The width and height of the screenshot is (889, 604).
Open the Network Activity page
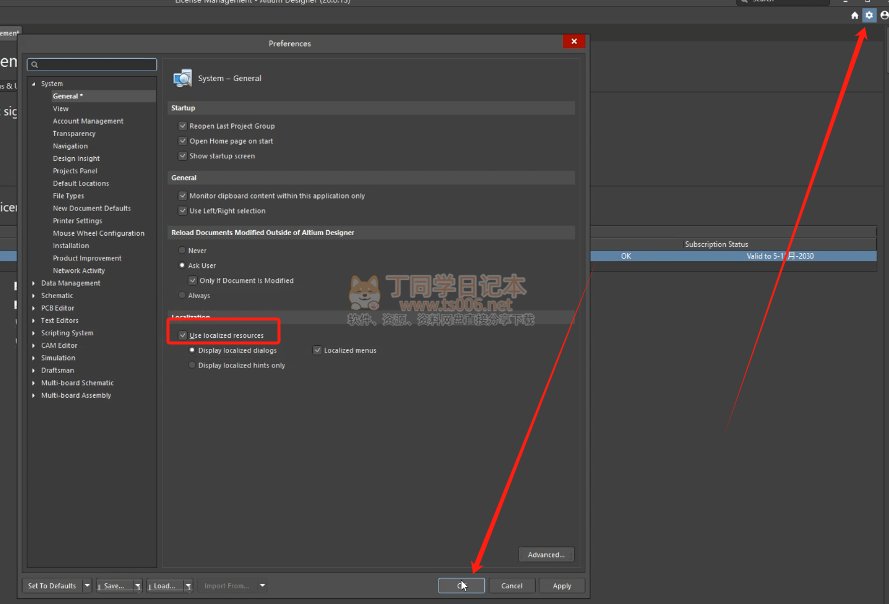coord(78,271)
